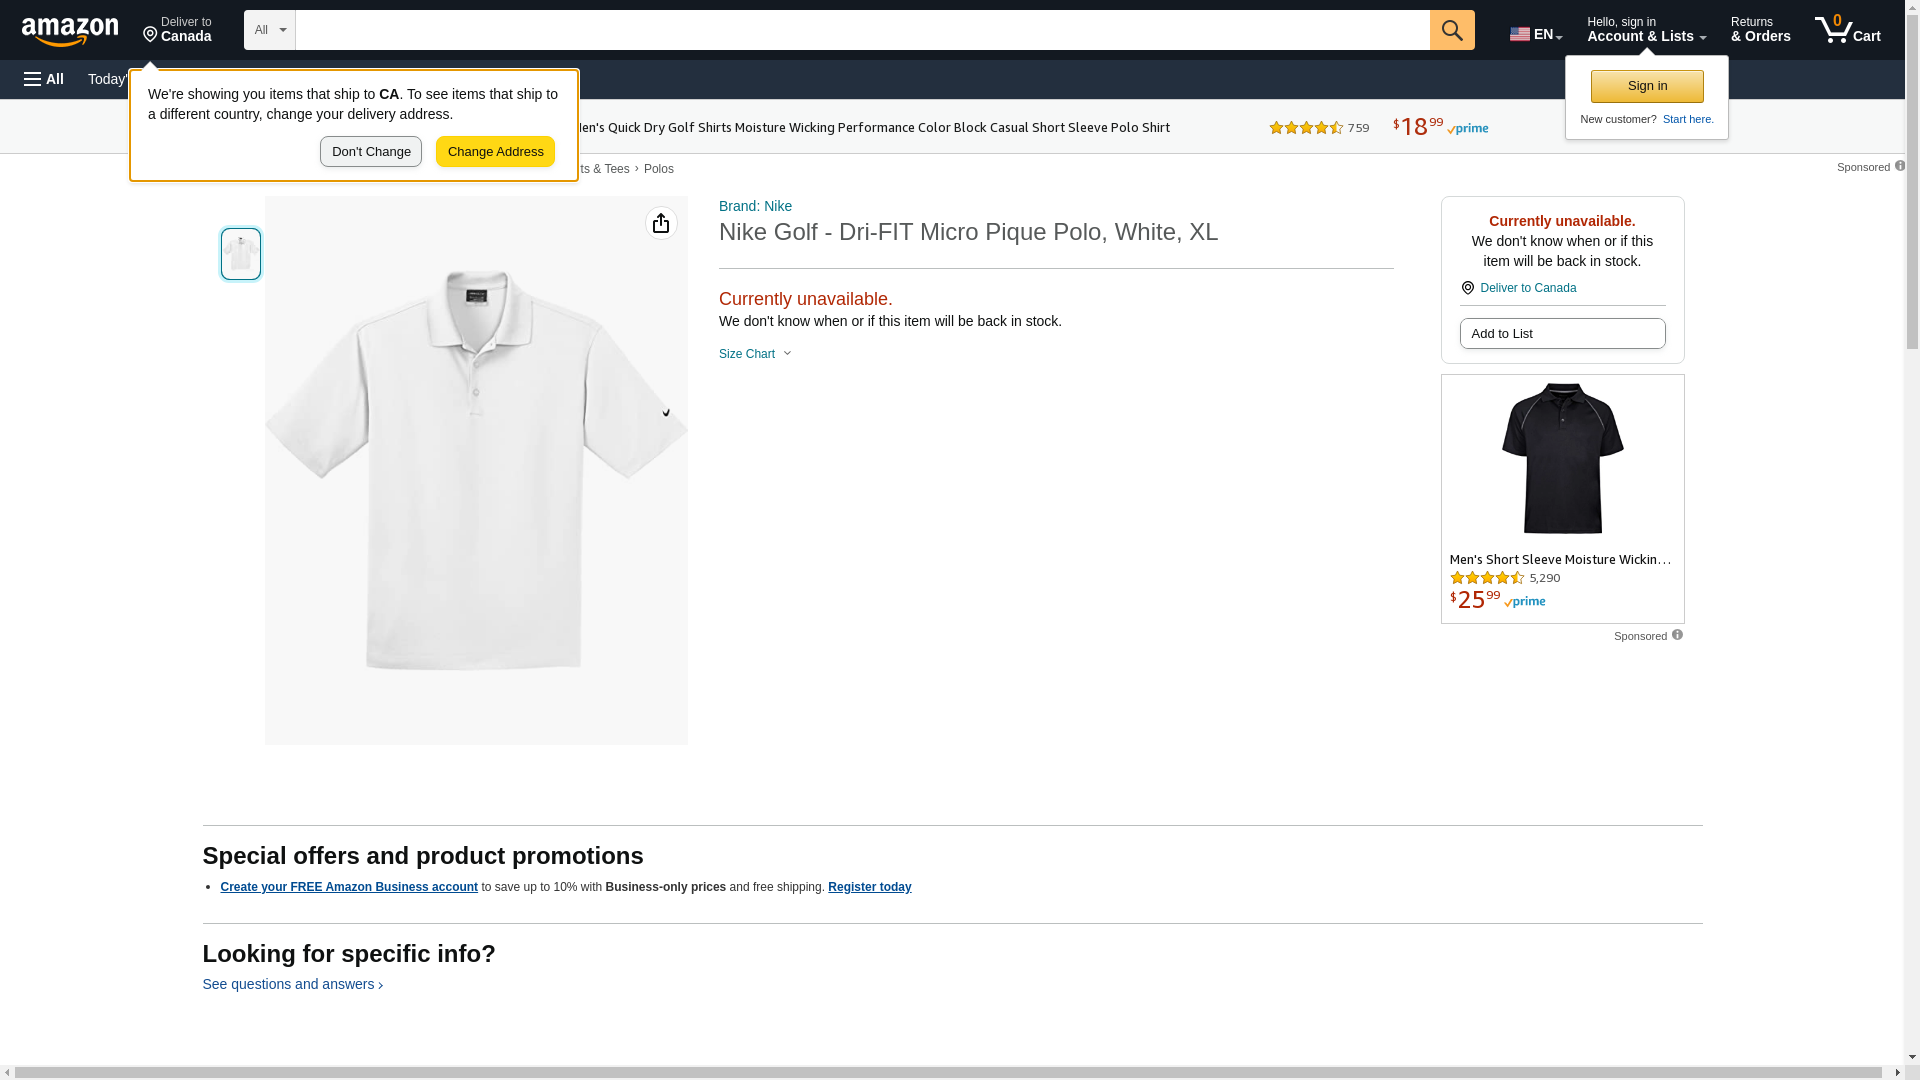This screenshot has width=1920, height=1080.
Task: Click the share icon on product image
Action: pyautogui.click(x=661, y=223)
